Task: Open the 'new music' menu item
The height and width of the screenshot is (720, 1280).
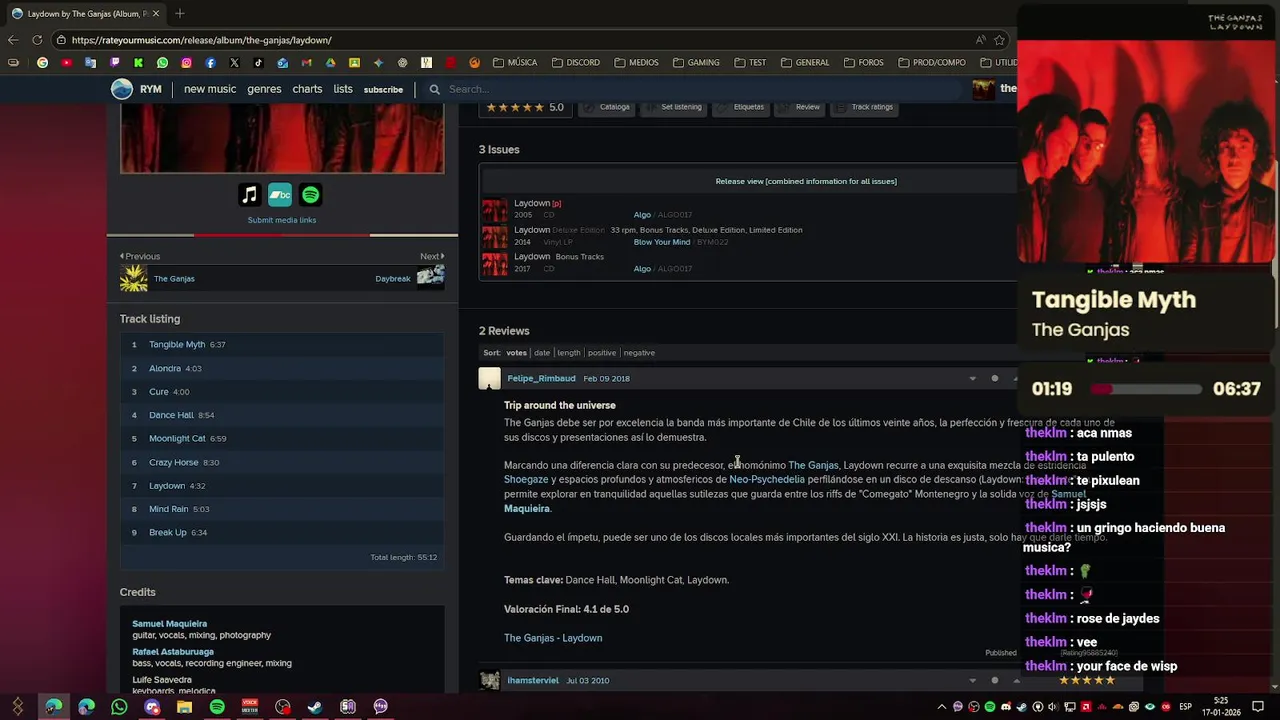Action: click(x=210, y=89)
